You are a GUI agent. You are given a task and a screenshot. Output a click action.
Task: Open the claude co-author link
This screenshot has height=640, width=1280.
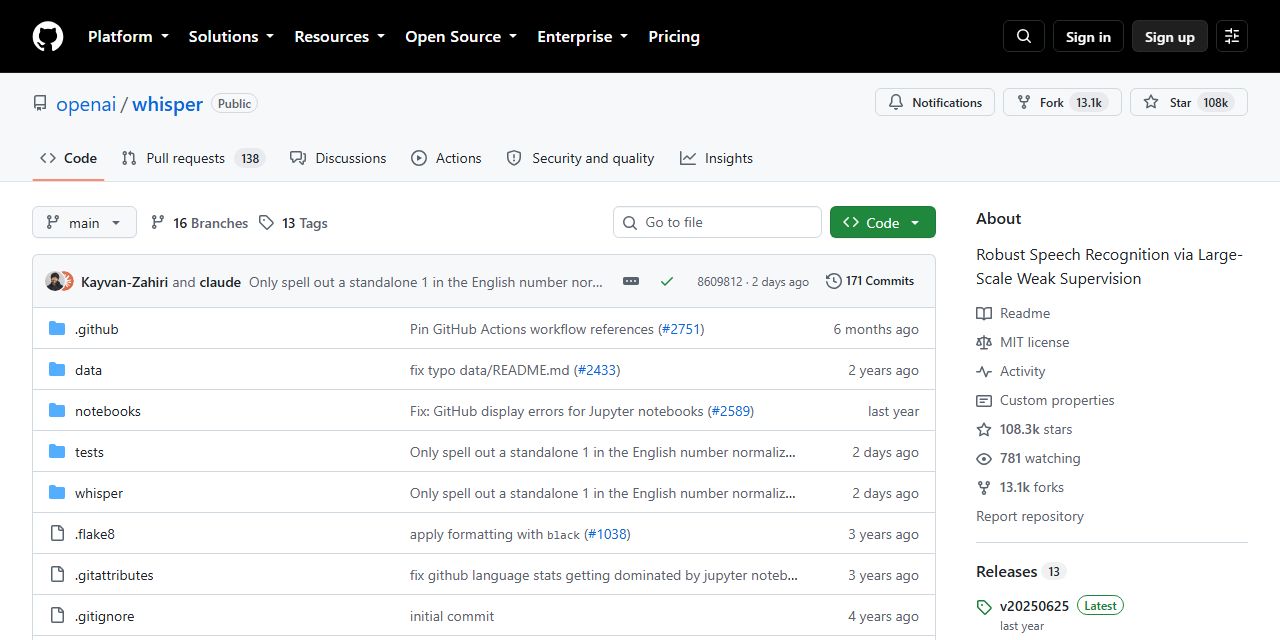click(220, 282)
